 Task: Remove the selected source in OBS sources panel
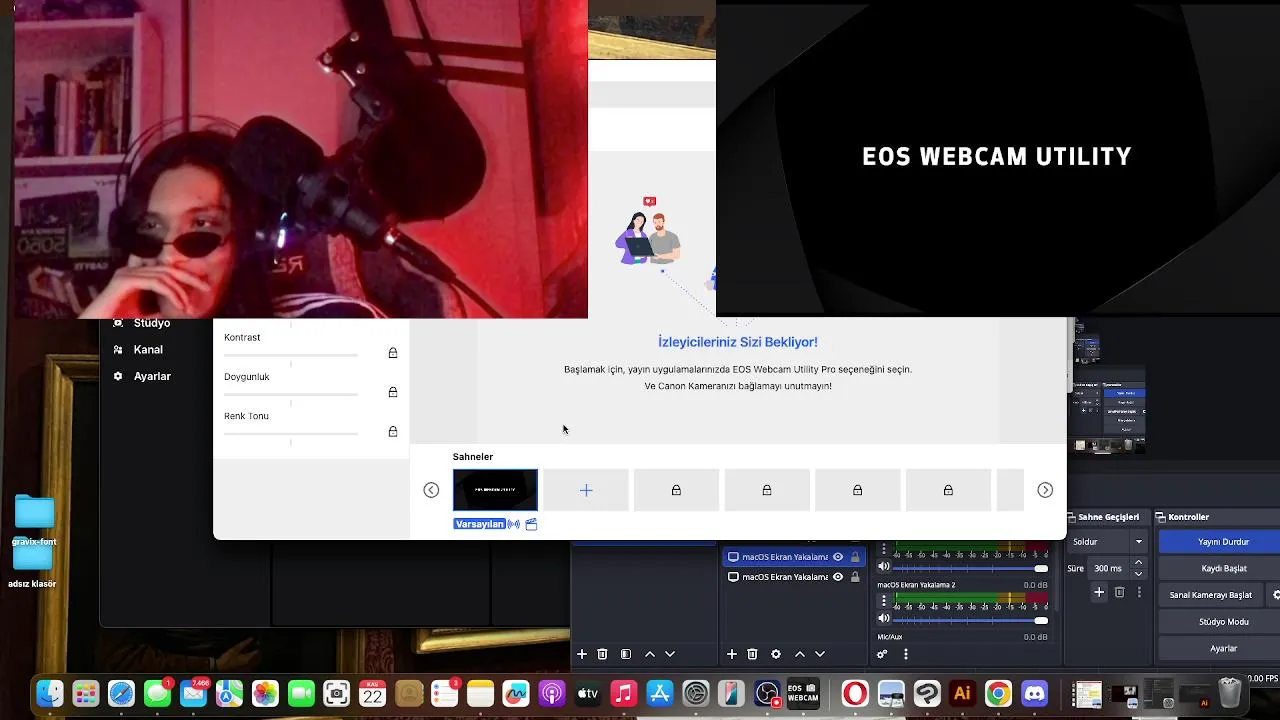752,654
